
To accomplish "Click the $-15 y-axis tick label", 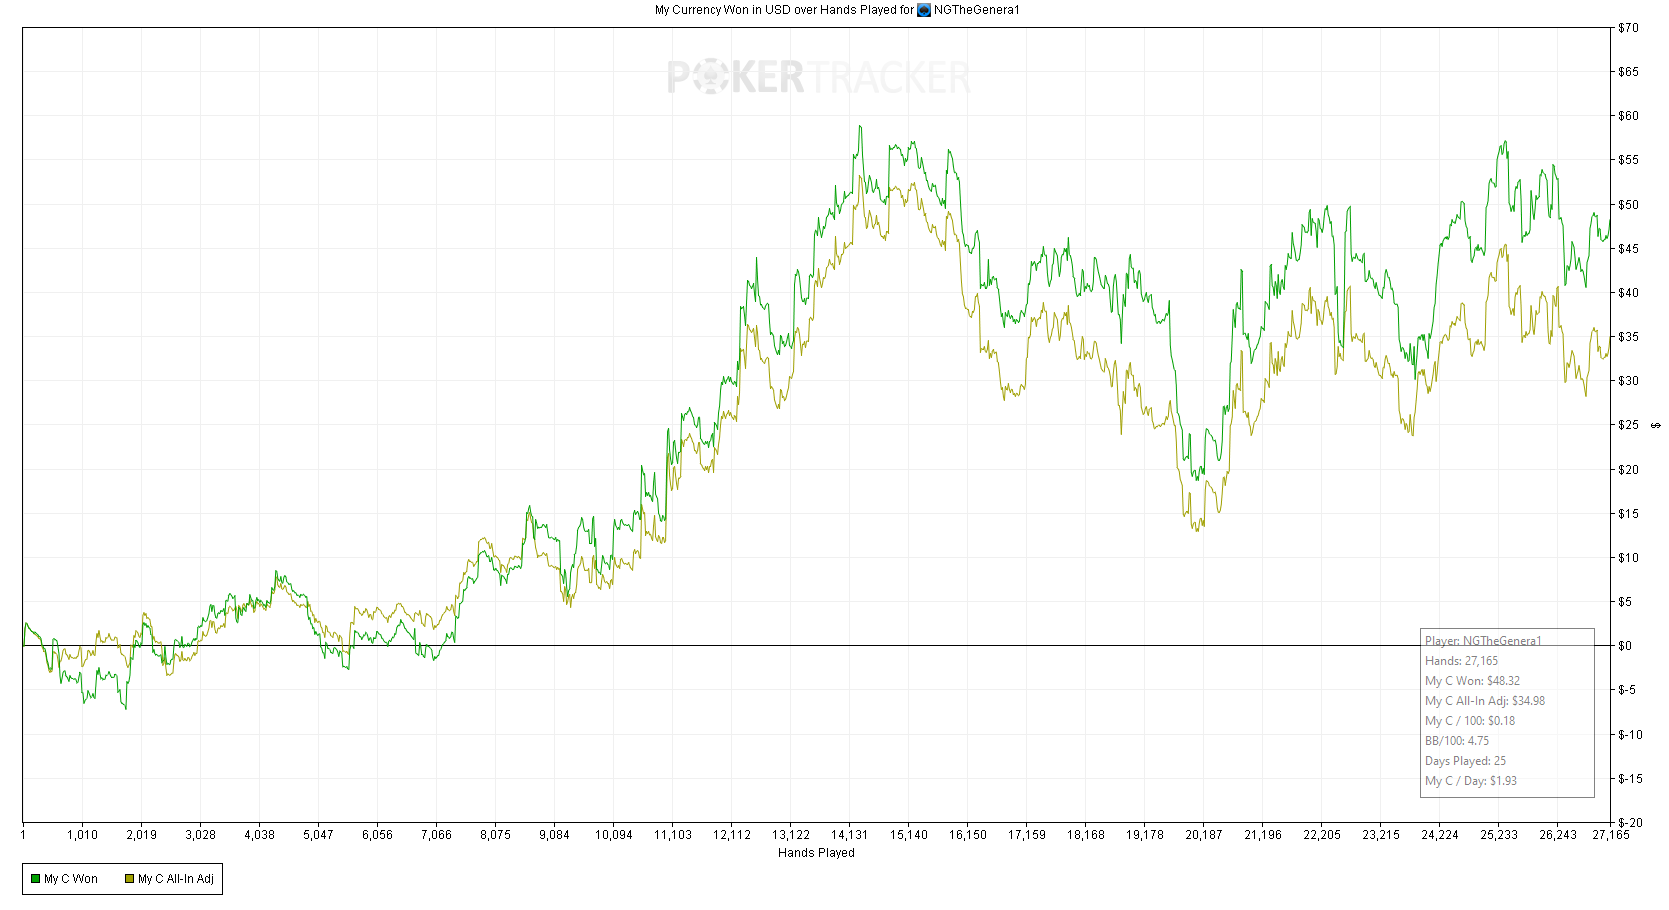I will point(1631,779).
